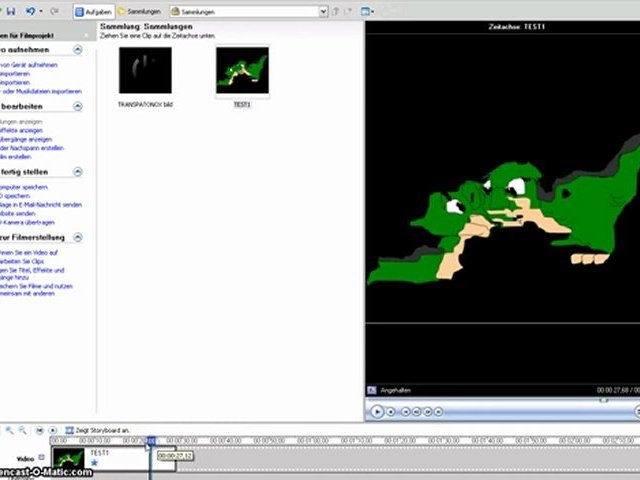Click the Save project icon

coord(8,11)
